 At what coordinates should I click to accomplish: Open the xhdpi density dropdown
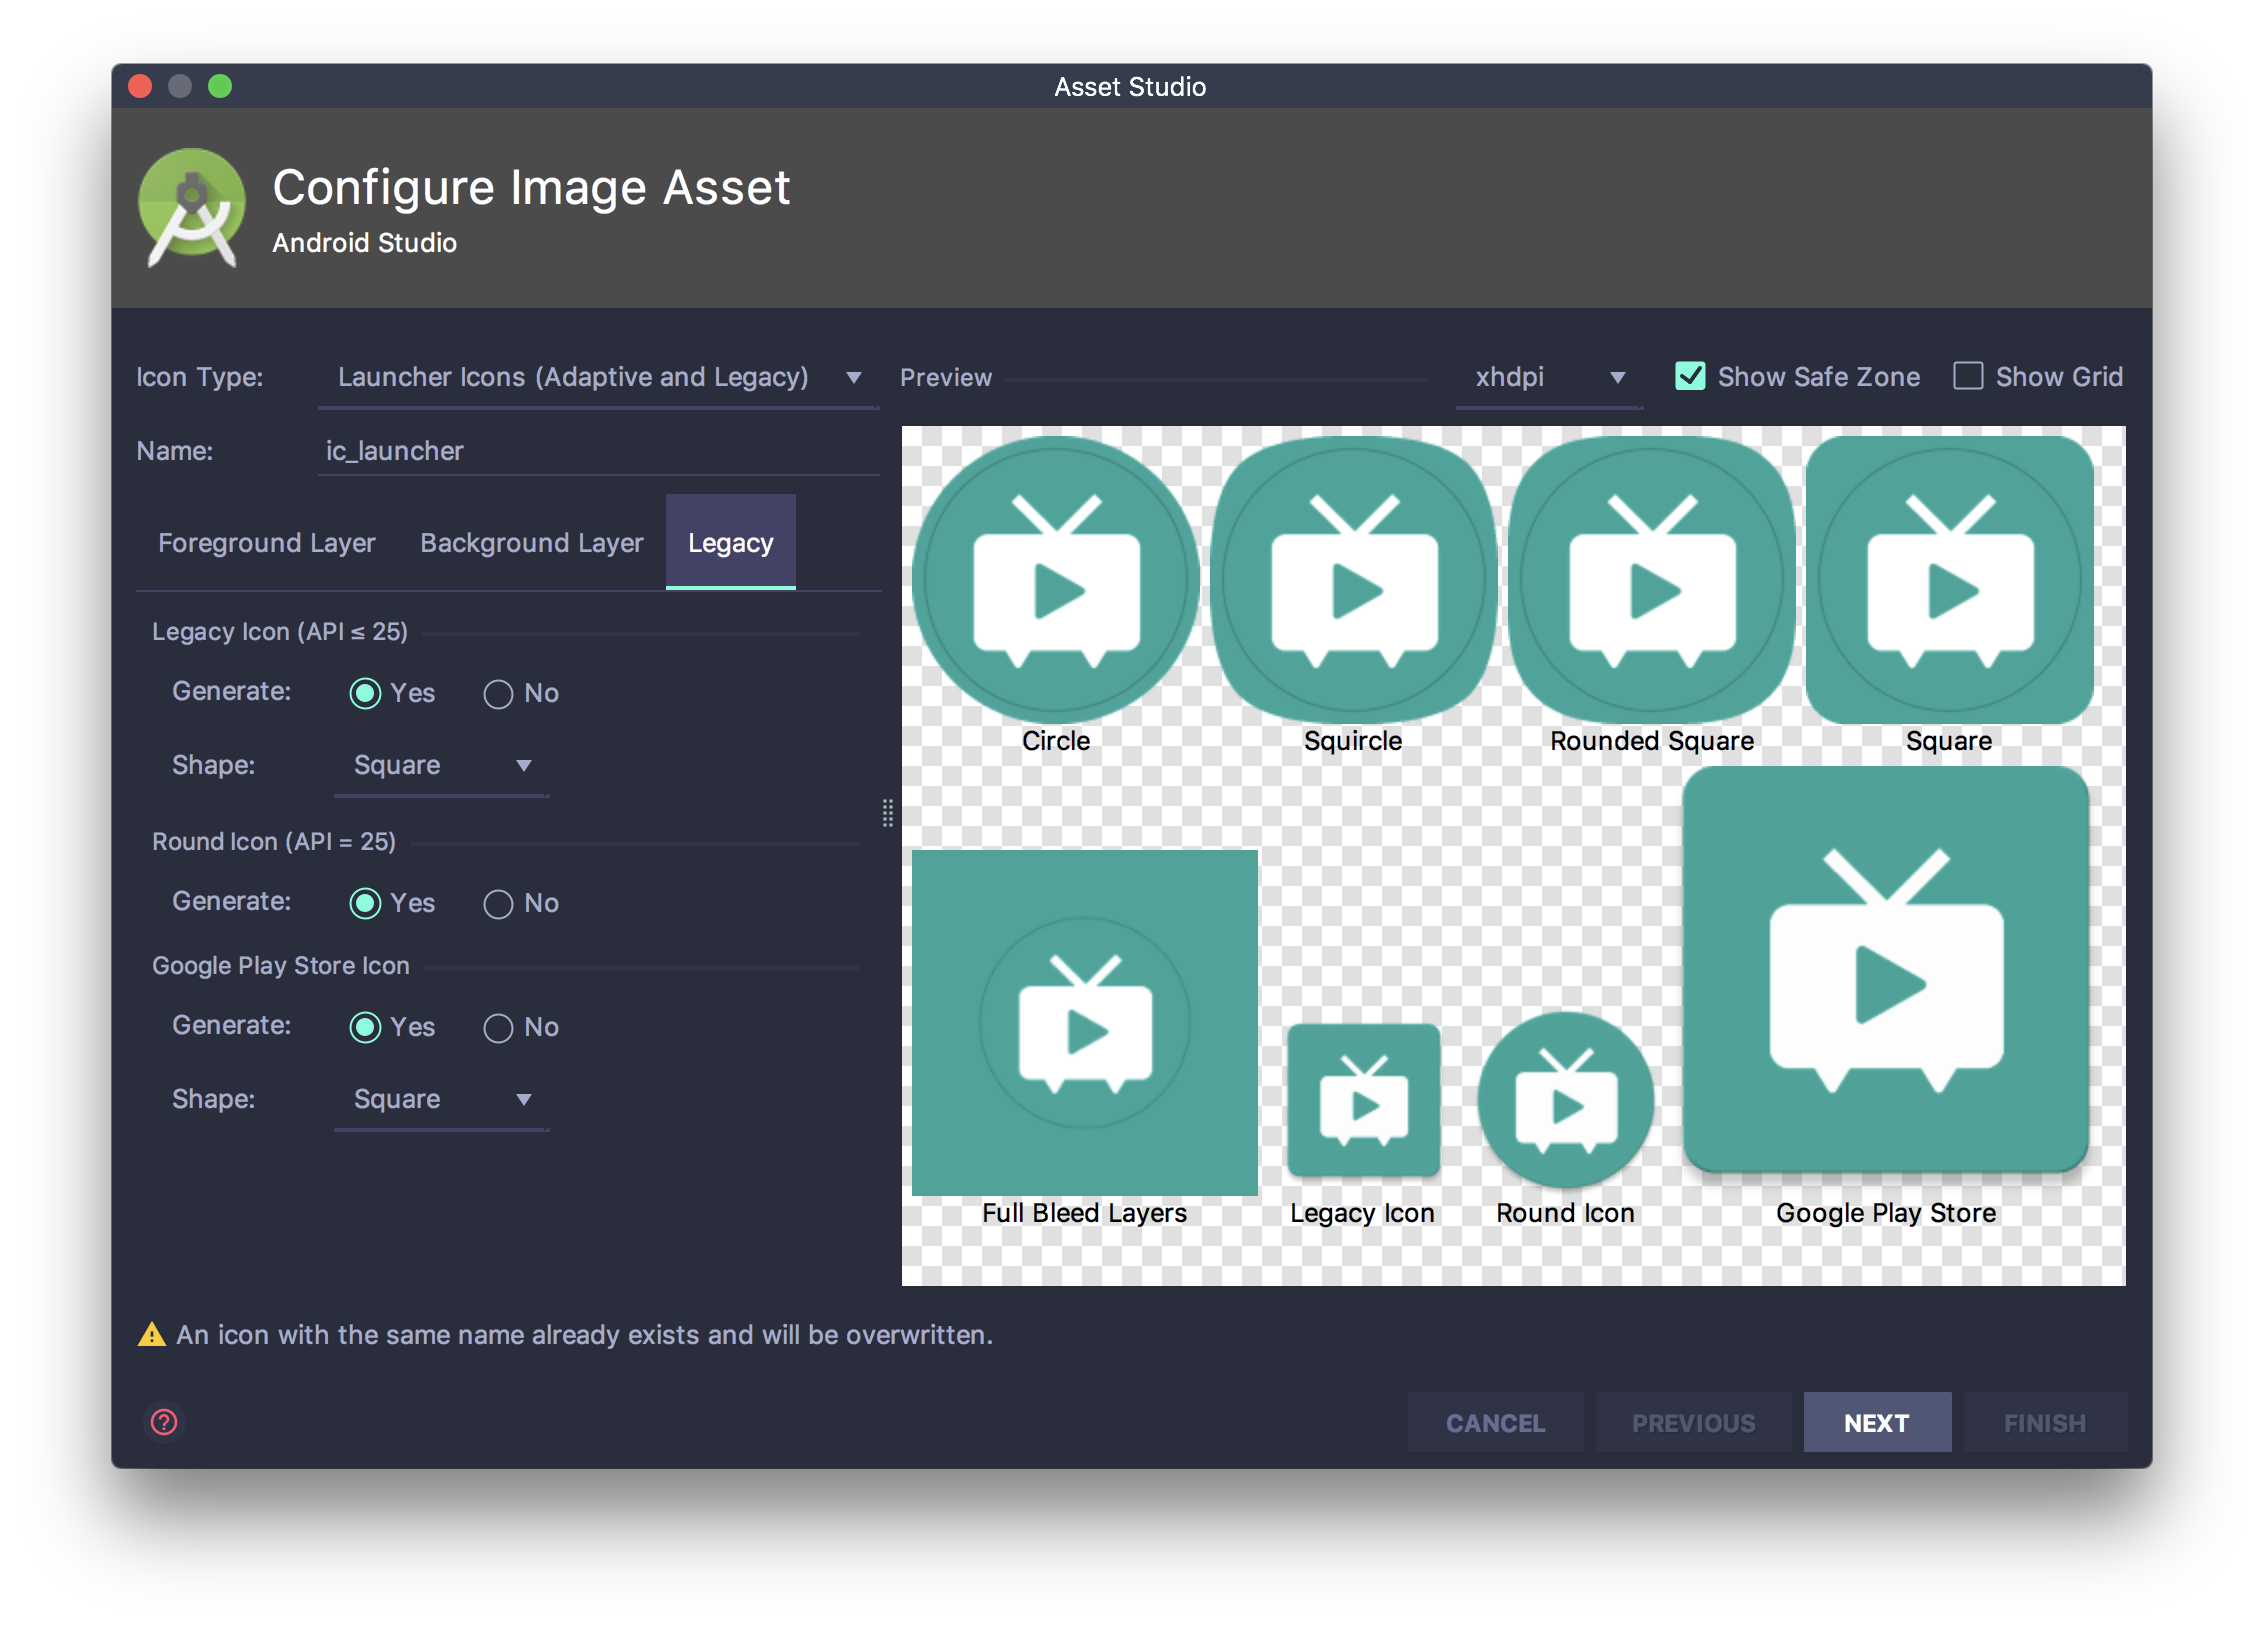[x=1548, y=378]
